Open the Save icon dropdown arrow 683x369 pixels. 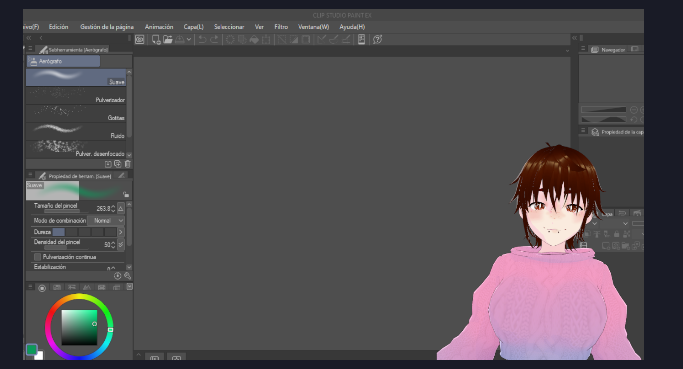[189, 40]
